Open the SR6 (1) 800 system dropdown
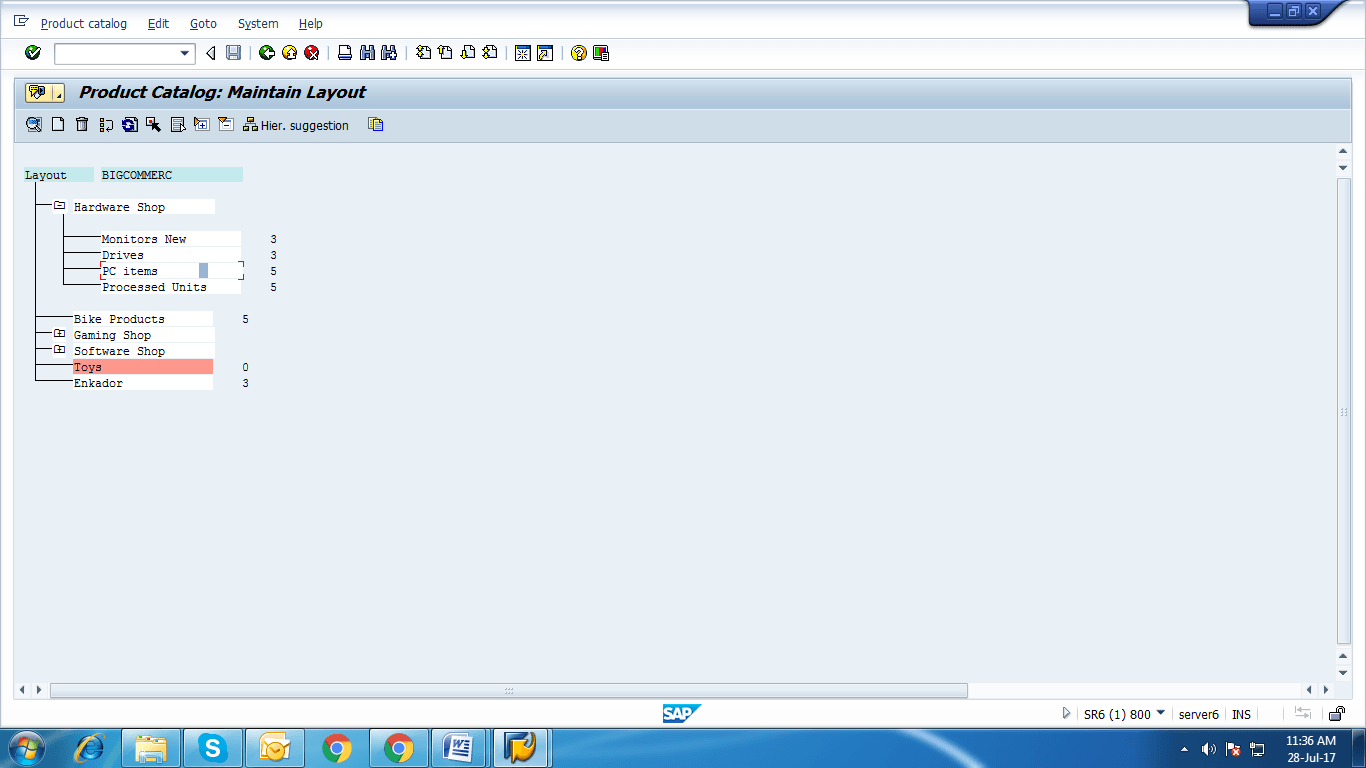Viewport: 1366px width, 768px height. (1161, 713)
